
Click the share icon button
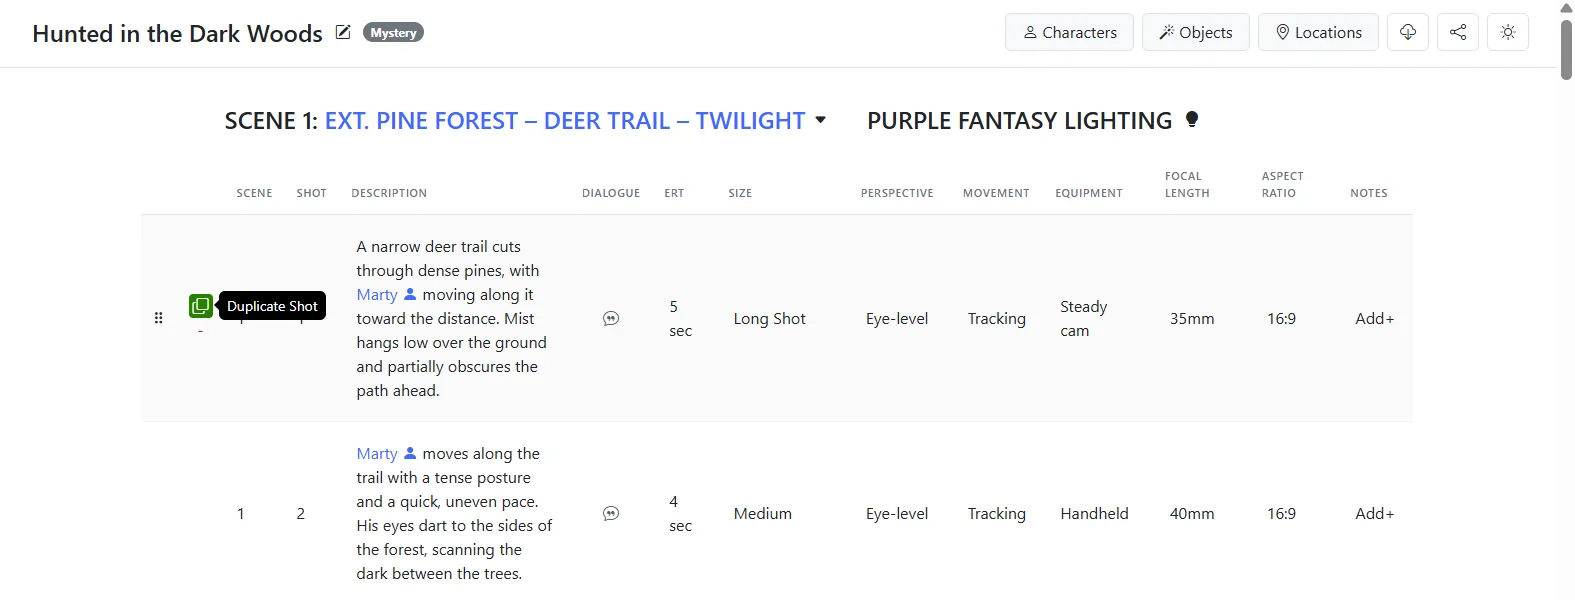click(x=1458, y=32)
